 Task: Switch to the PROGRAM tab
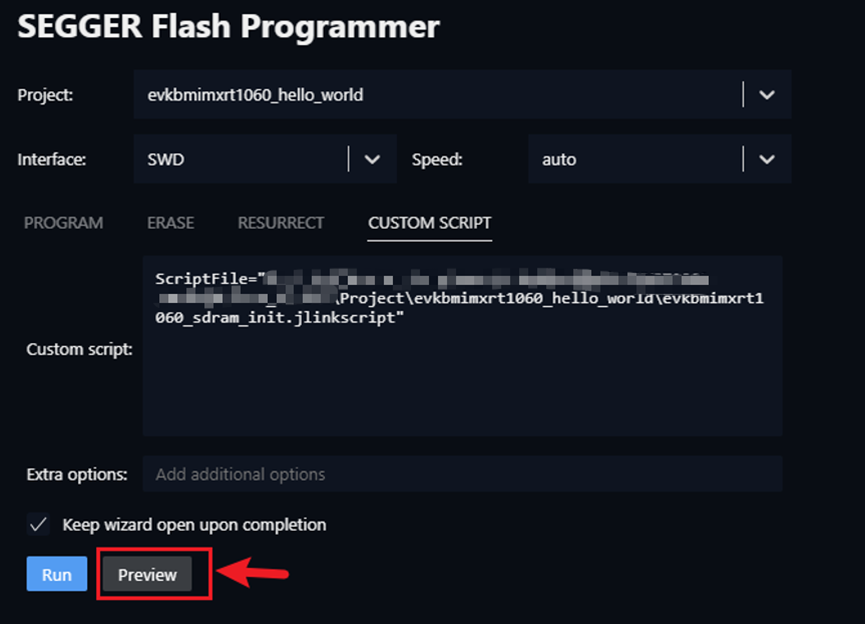(x=63, y=222)
